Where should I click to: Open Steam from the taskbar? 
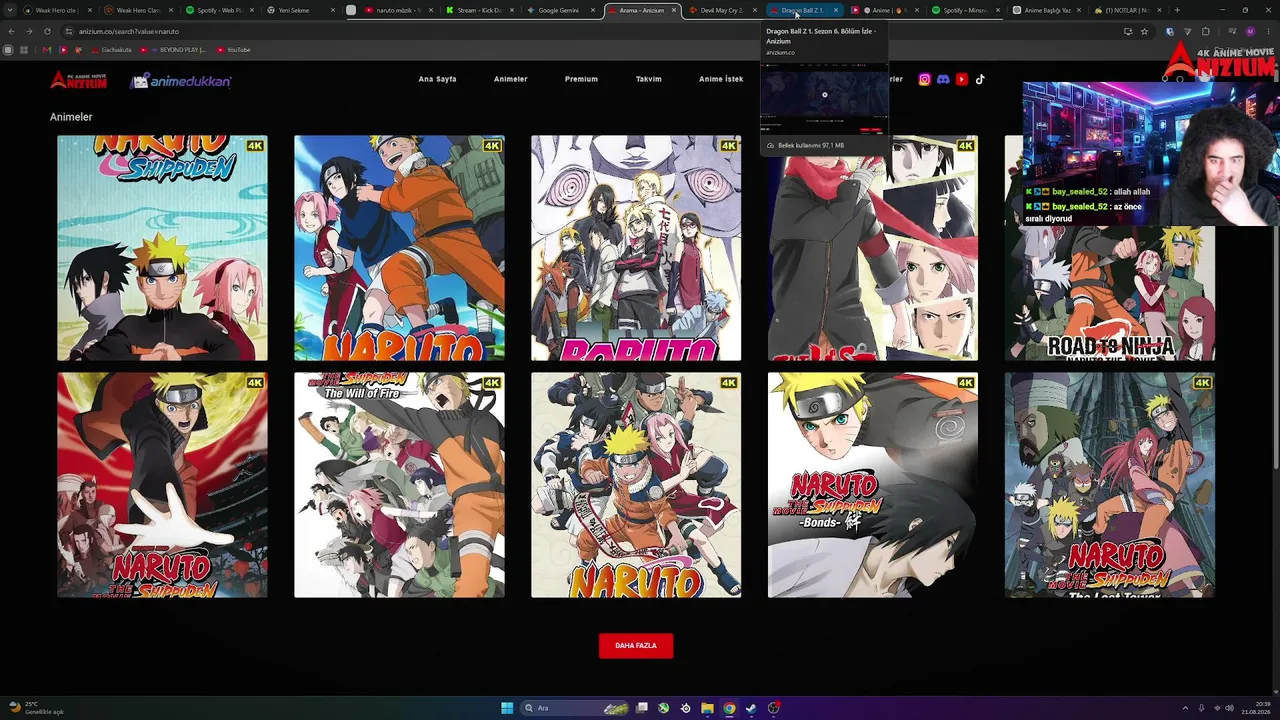click(x=751, y=708)
